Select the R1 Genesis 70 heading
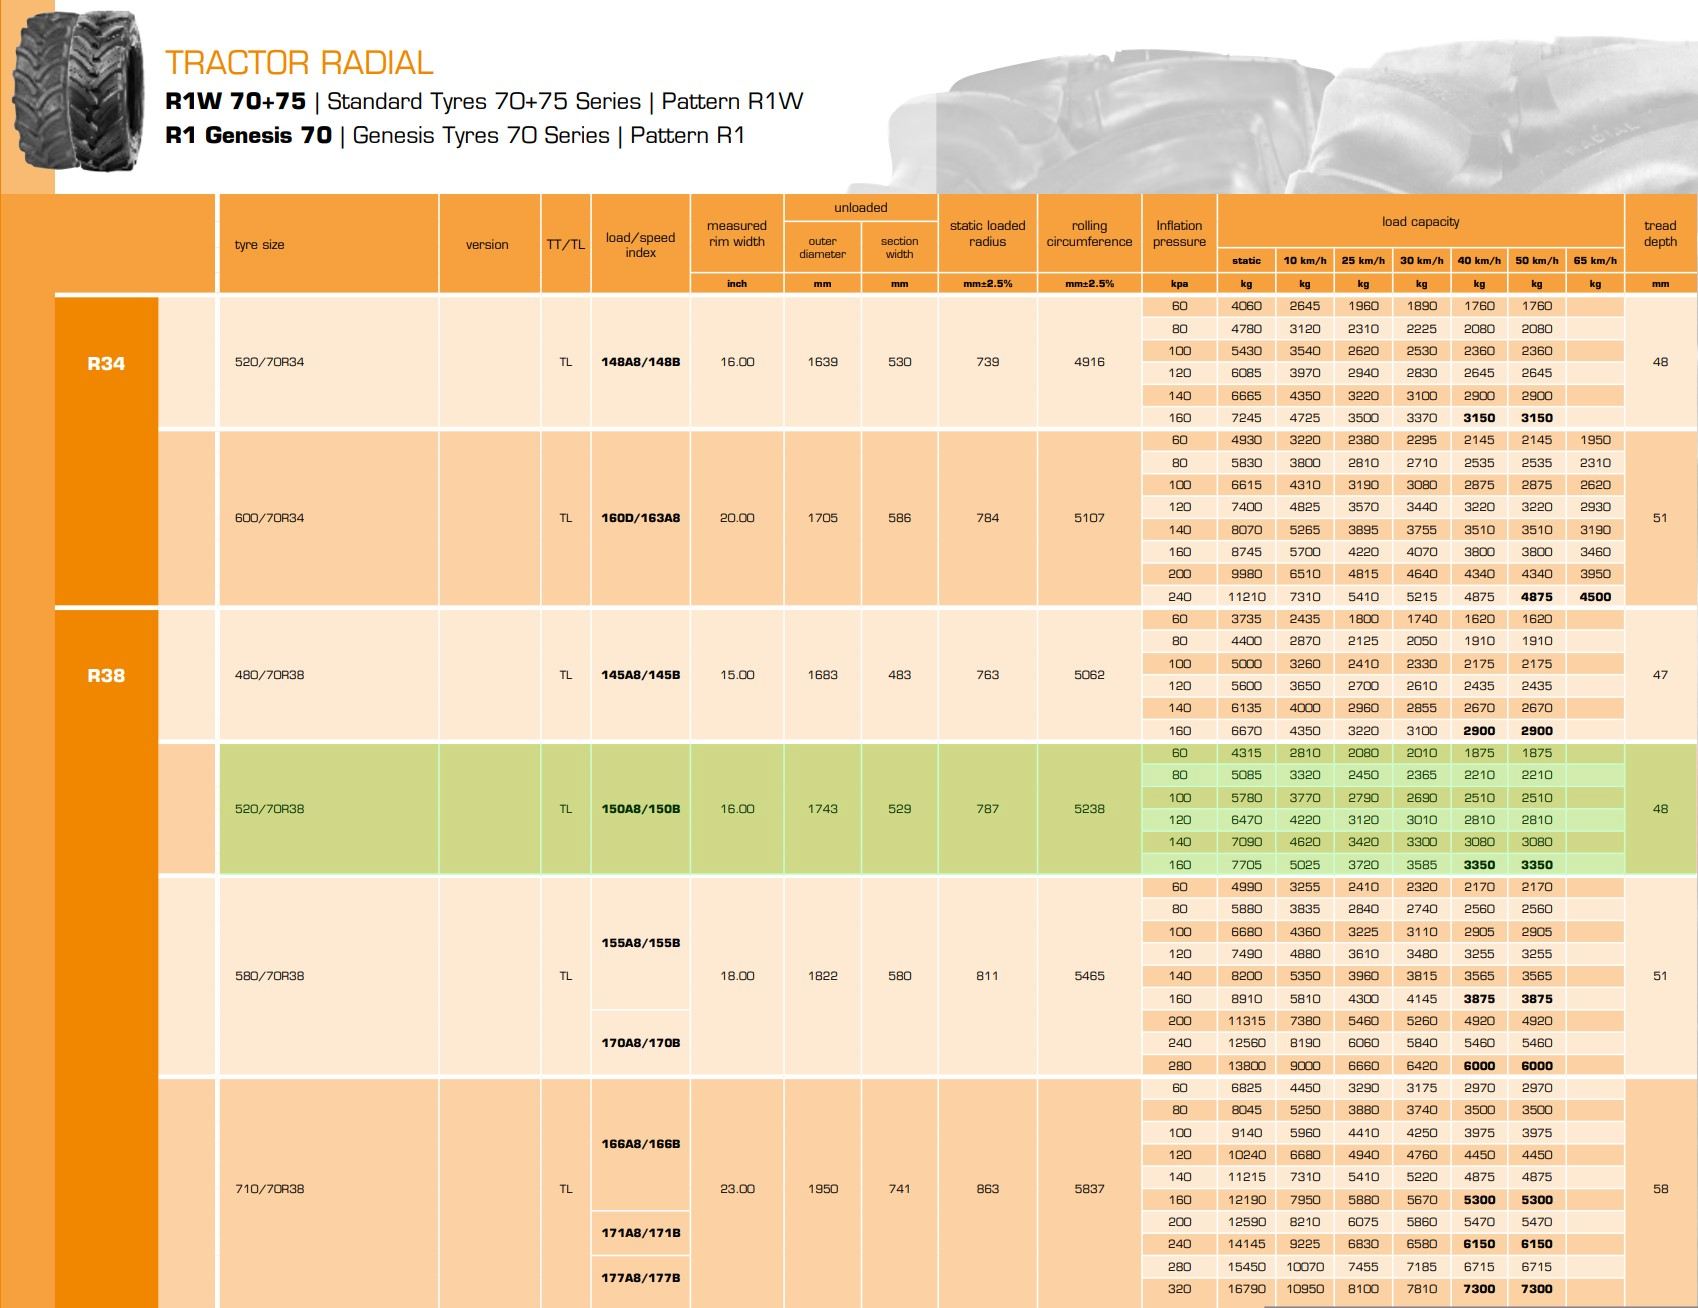Image resolution: width=1698 pixels, height=1308 pixels. 248,136
